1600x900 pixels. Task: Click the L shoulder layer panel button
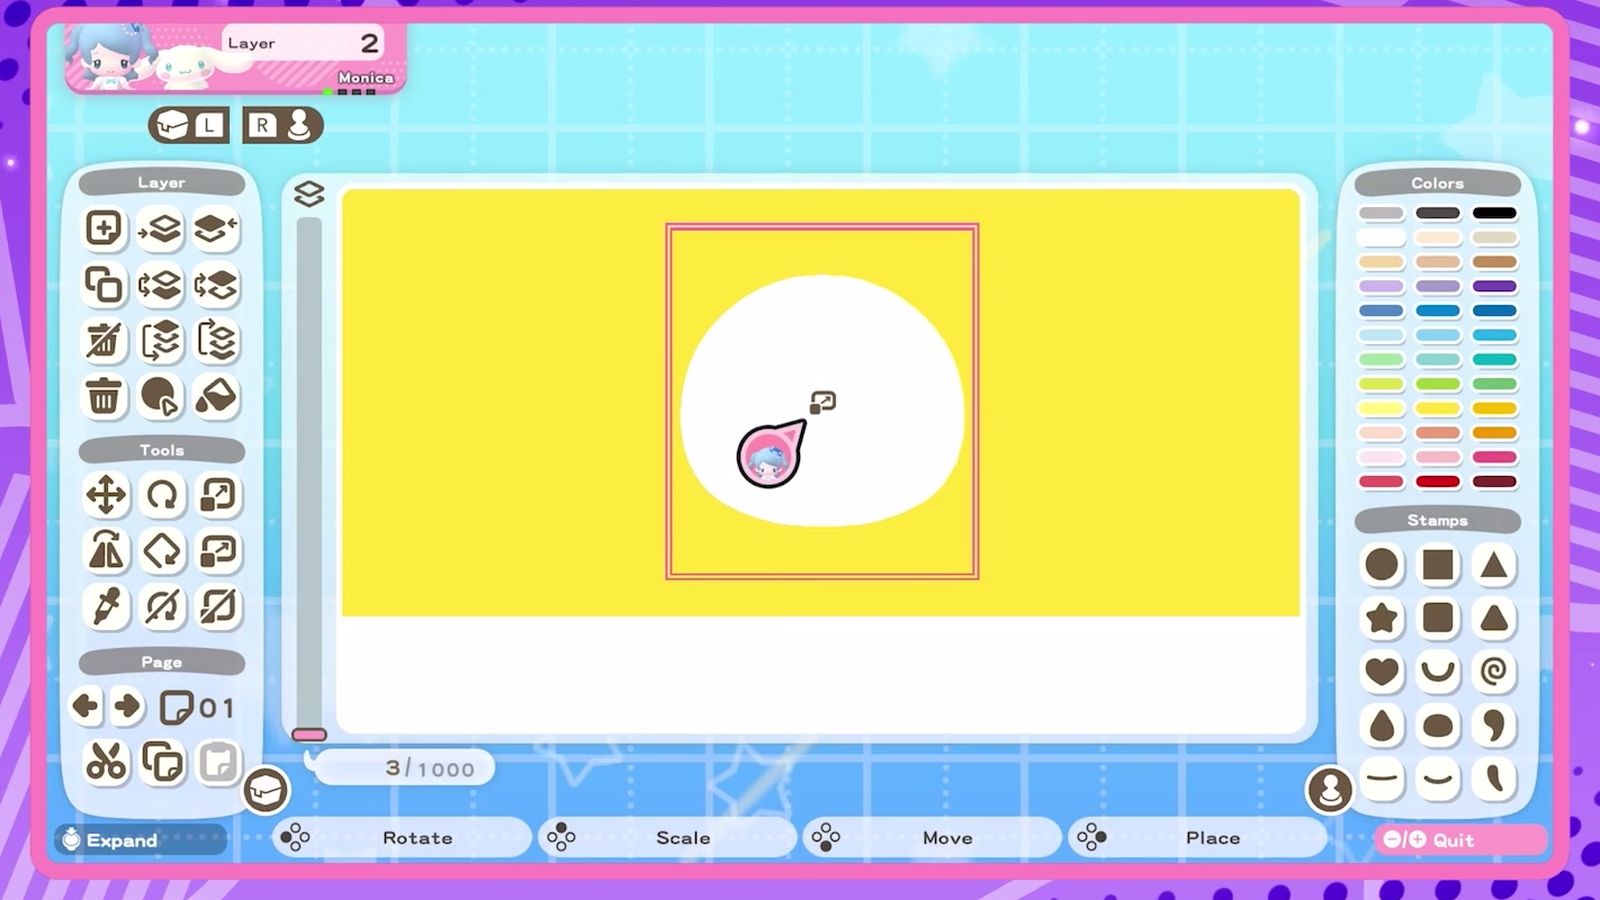(188, 125)
